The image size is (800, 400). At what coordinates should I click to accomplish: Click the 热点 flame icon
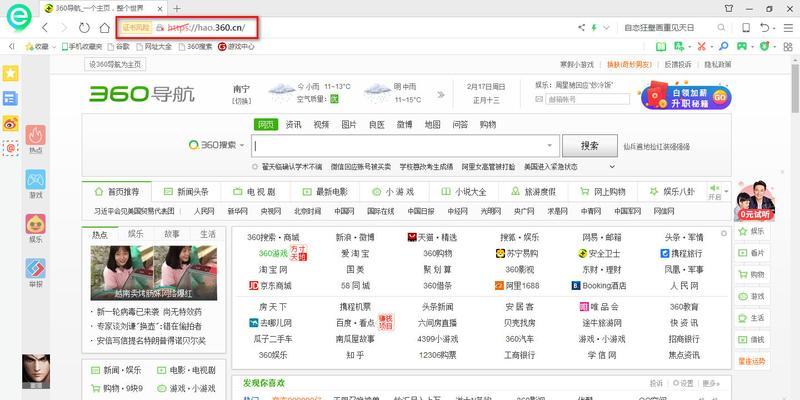tap(36, 135)
